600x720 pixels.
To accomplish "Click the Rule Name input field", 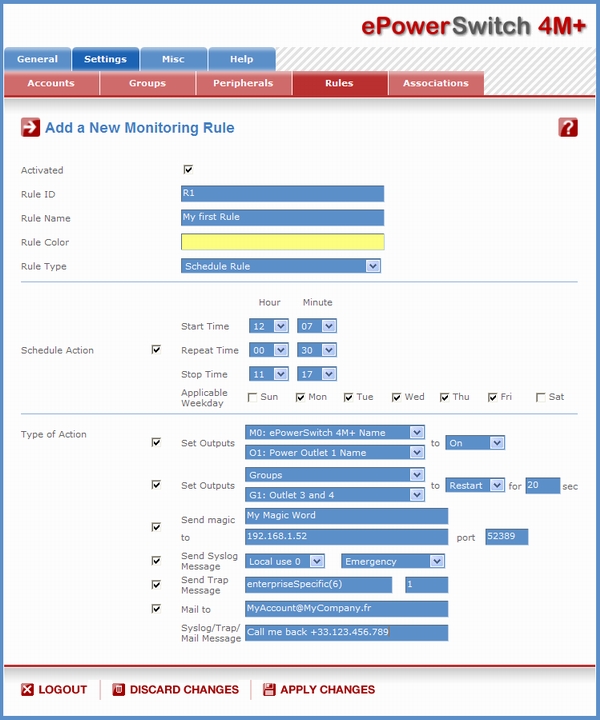I will tap(282, 217).
